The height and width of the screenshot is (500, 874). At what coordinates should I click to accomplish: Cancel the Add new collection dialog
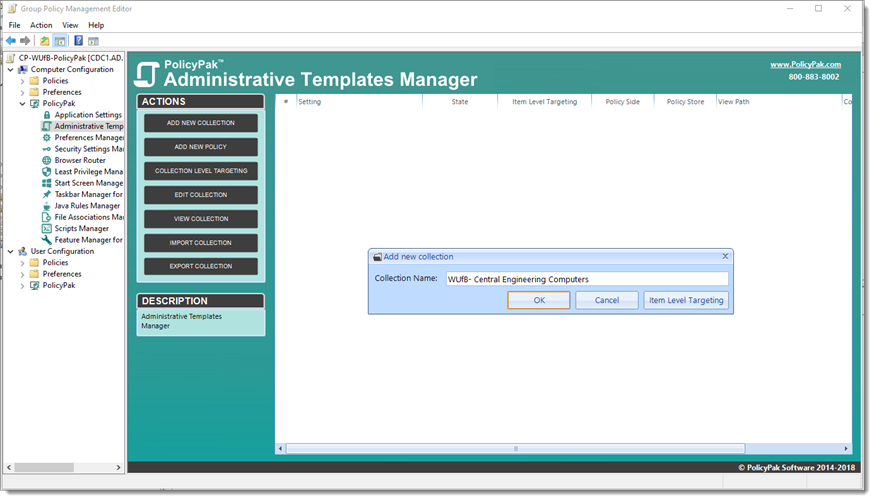coord(606,300)
